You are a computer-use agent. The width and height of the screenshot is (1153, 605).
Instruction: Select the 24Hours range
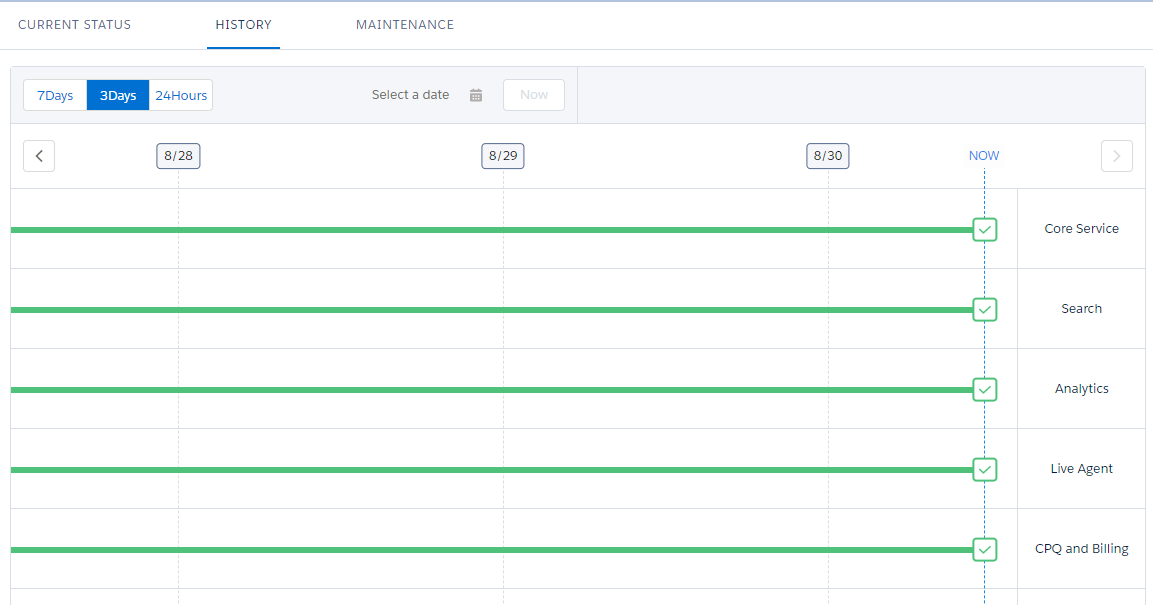point(181,95)
